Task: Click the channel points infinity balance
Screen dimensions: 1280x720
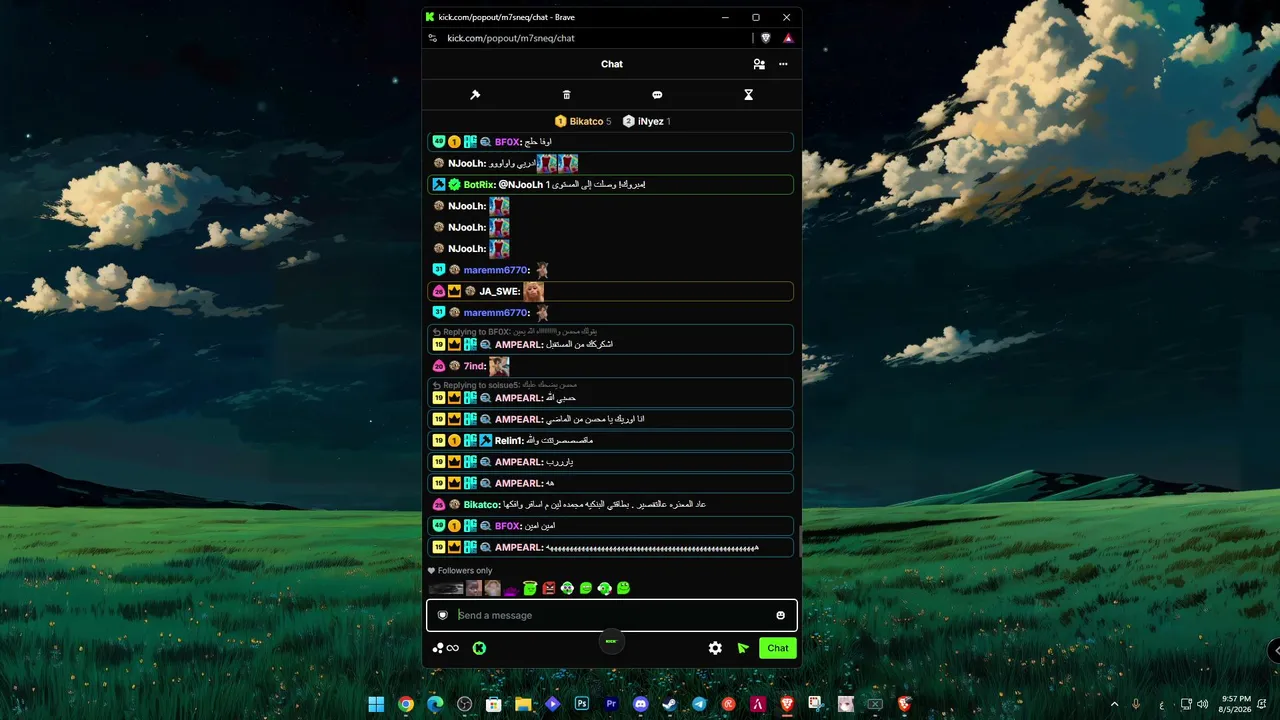Action: coord(446,648)
